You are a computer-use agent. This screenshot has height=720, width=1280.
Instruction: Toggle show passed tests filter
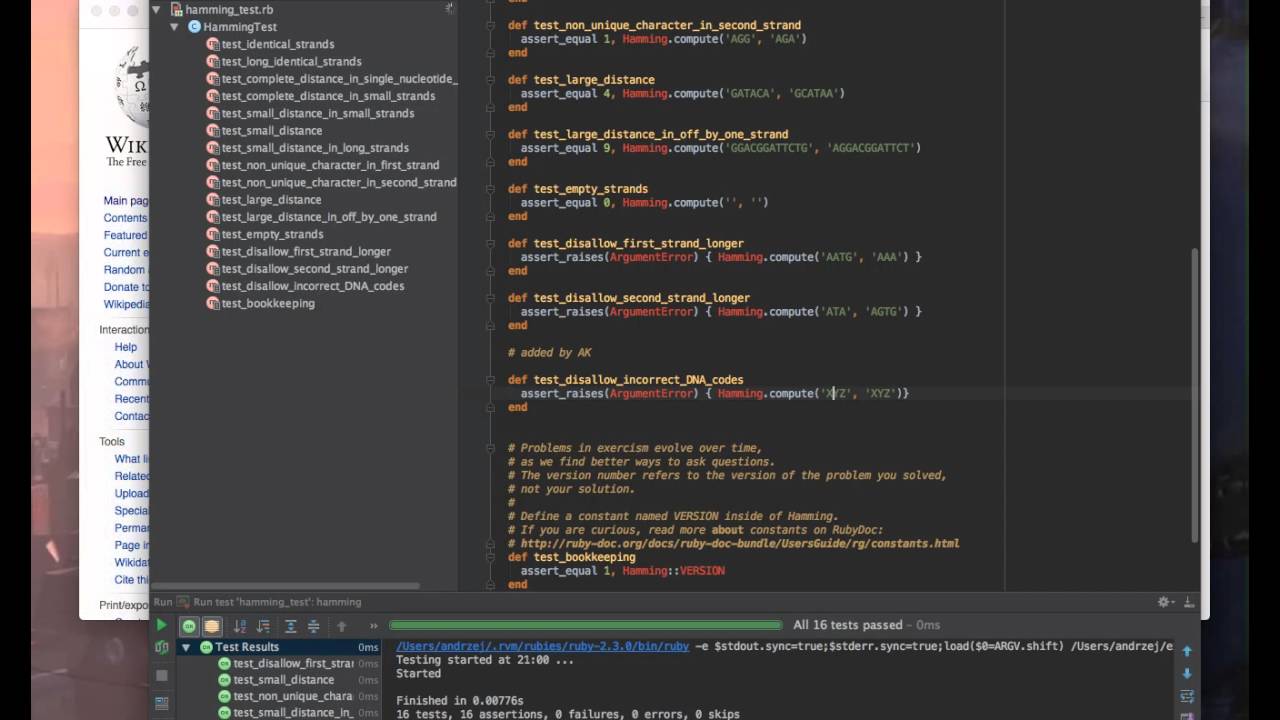(x=189, y=626)
